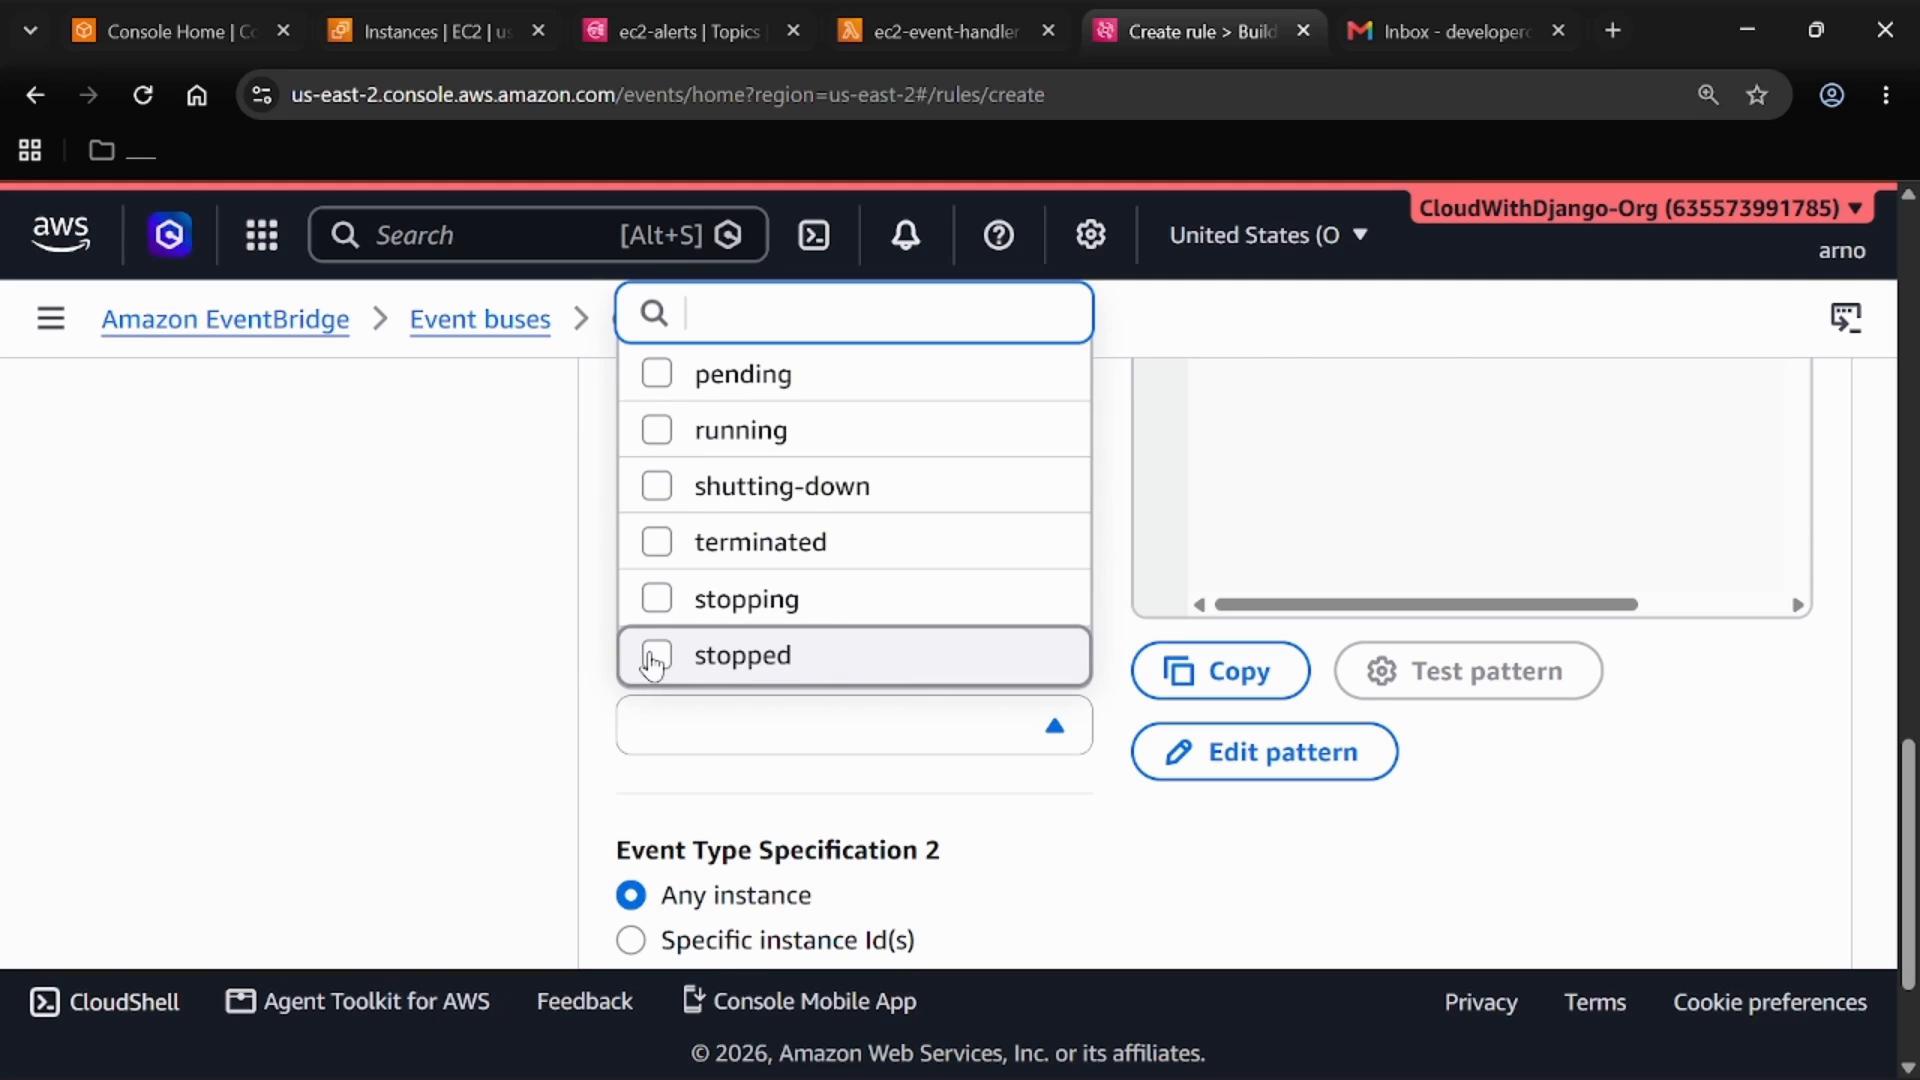Follow the Amazon EventBridge breadcrumb link

tap(225, 319)
